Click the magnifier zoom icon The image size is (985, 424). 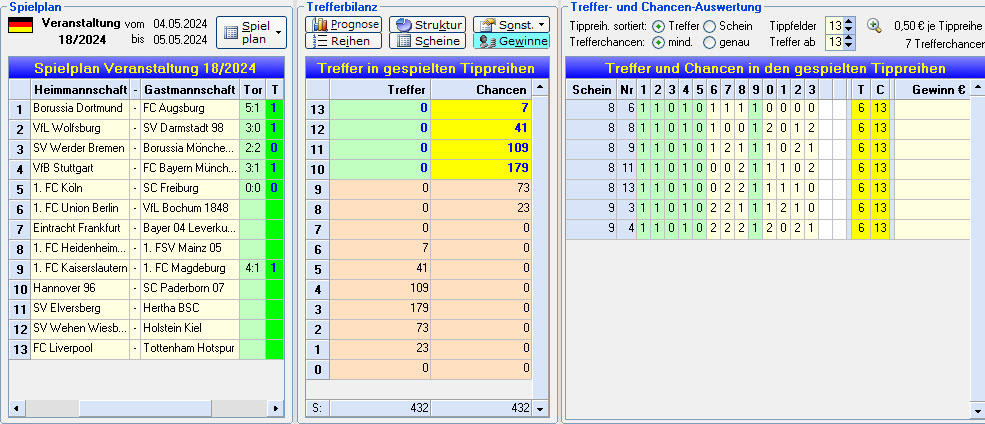[874, 25]
